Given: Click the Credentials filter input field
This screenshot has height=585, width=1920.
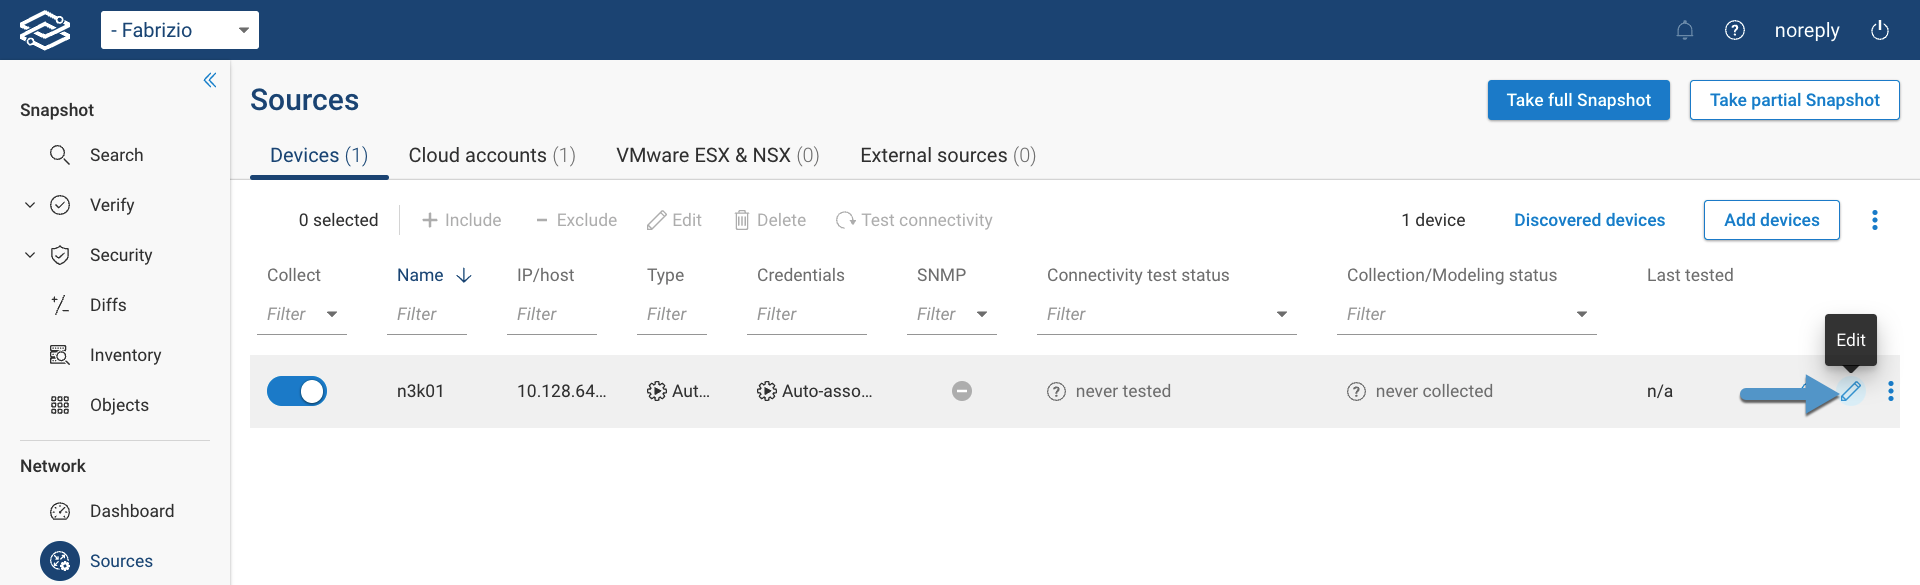Looking at the screenshot, I should point(807,314).
